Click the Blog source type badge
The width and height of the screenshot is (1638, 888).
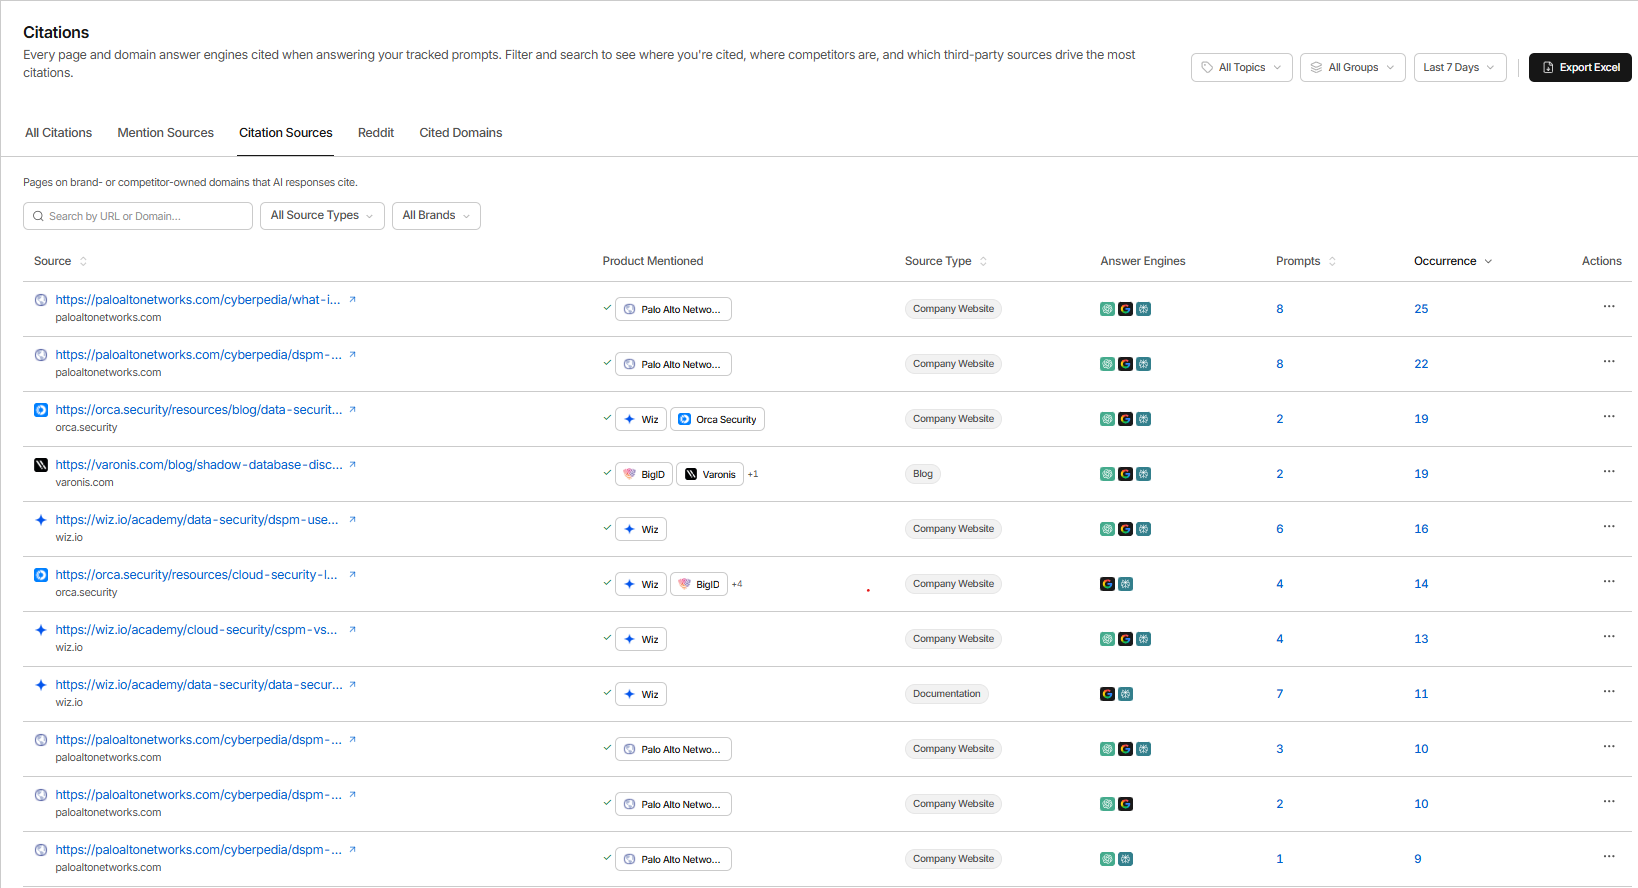[923, 474]
